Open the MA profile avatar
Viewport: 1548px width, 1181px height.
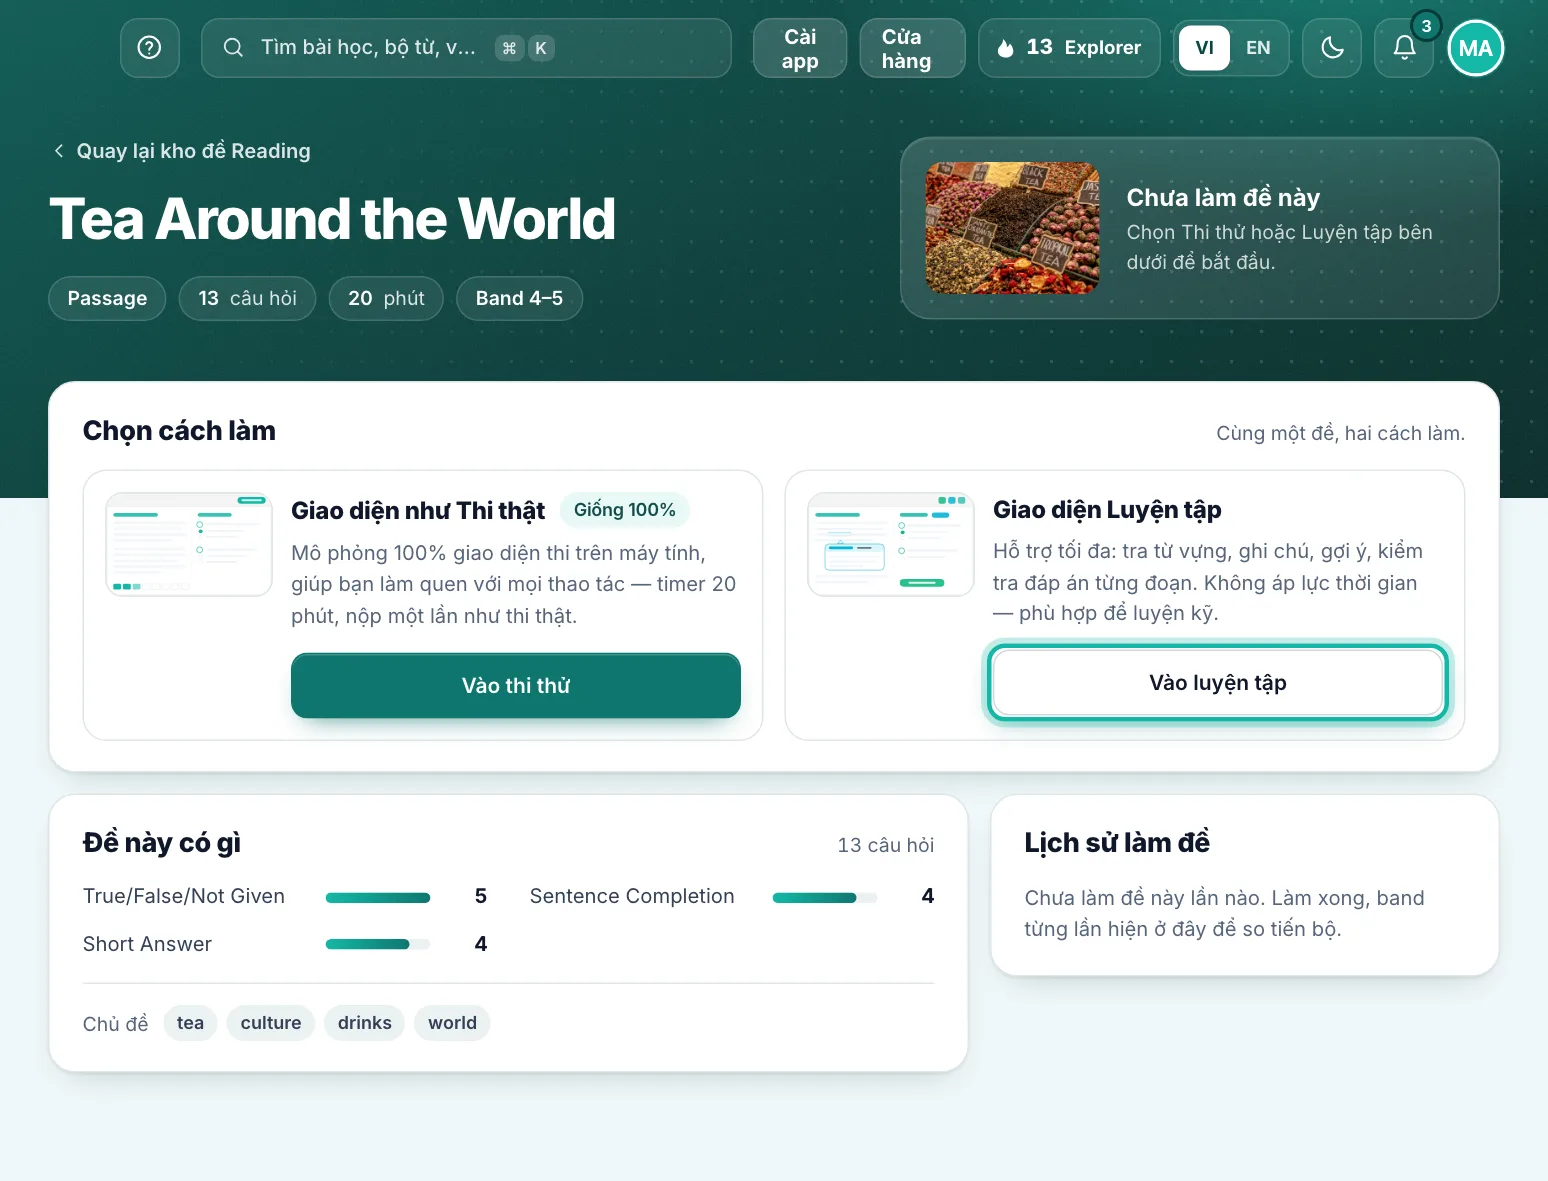[x=1475, y=48]
